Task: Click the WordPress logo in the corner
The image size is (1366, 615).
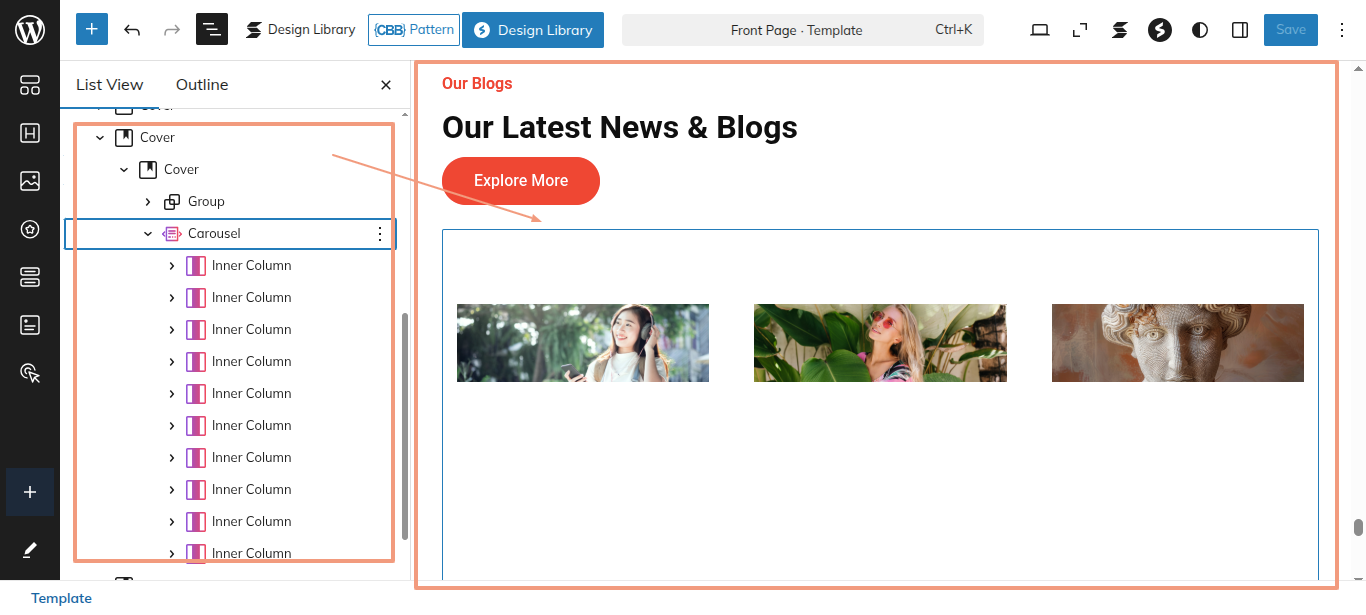Action: [x=30, y=30]
